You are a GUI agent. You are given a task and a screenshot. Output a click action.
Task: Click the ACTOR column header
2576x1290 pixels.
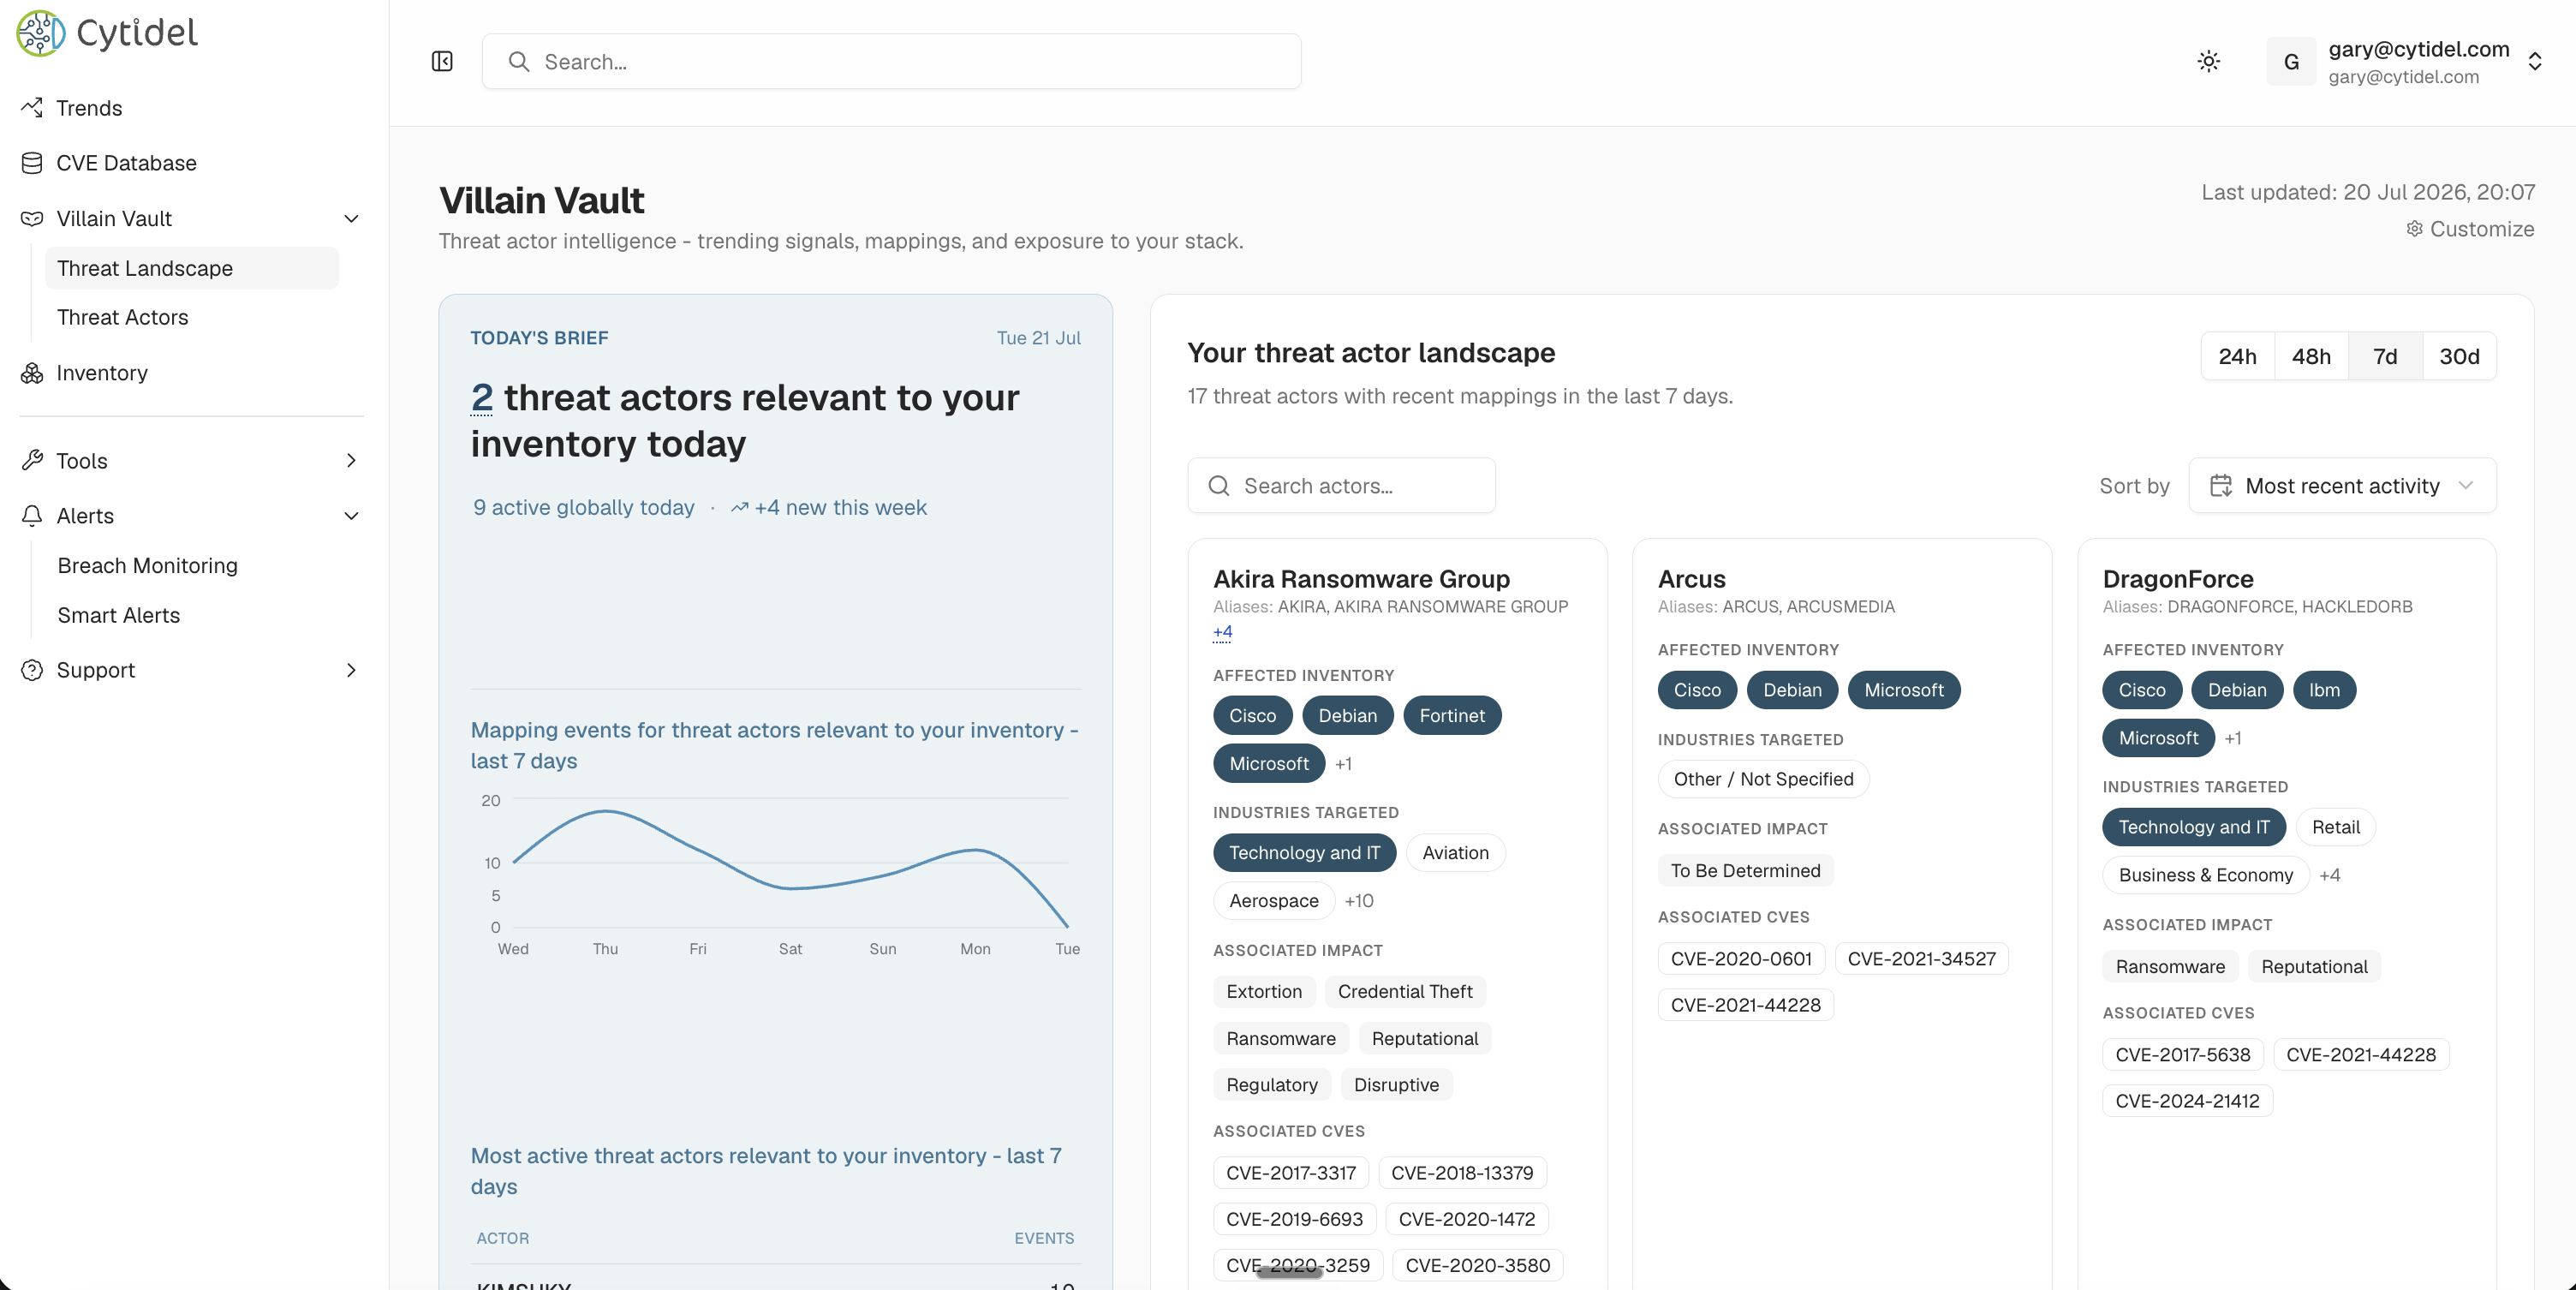click(x=502, y=1238)
